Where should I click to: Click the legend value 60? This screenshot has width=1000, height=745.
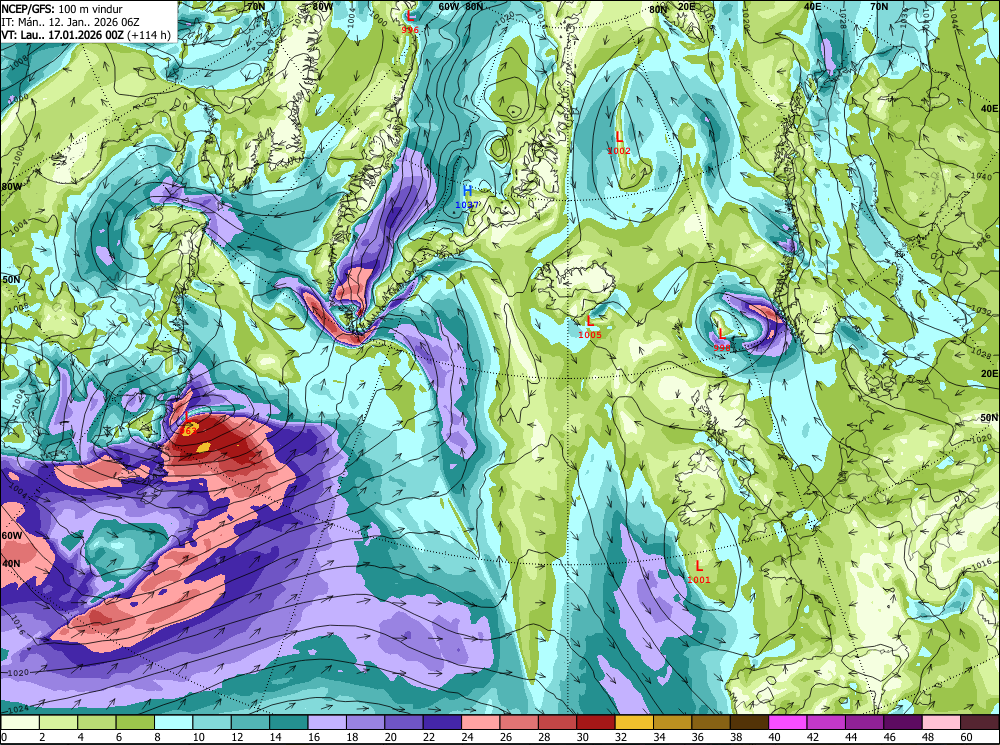966,737
